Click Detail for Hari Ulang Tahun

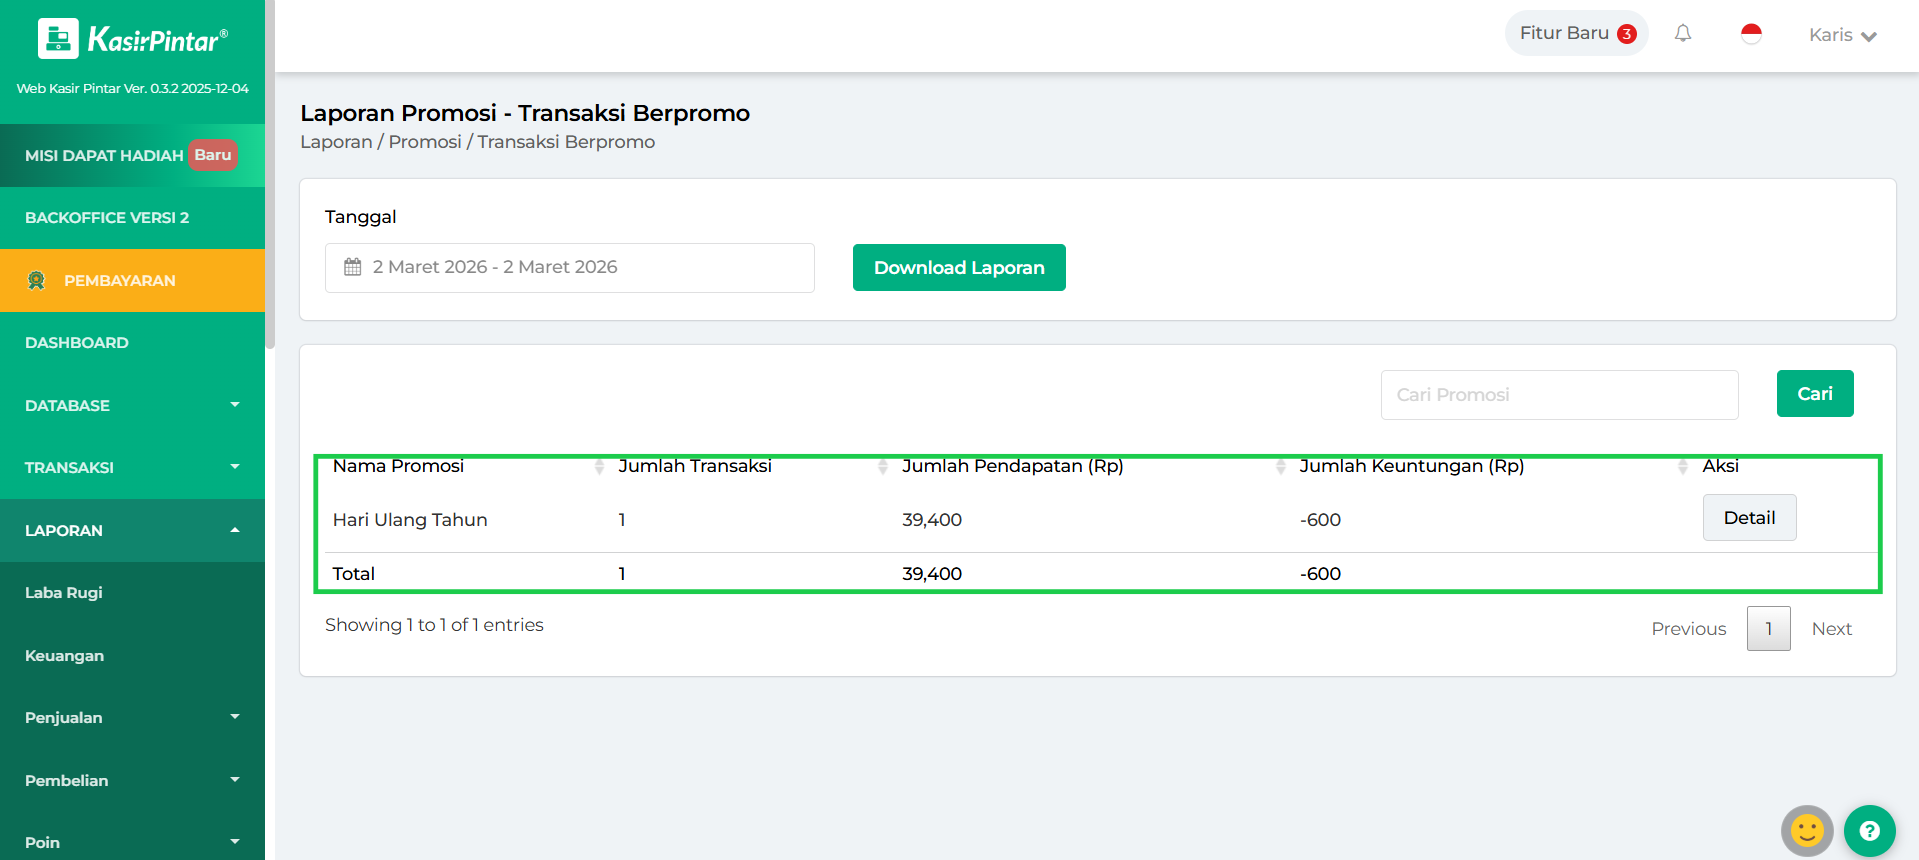[x=1749, y=518]
